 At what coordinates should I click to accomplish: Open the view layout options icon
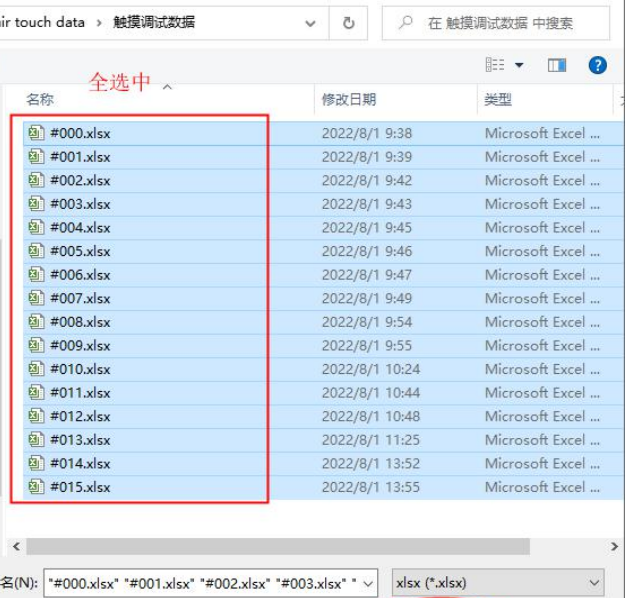click(495, 65)
